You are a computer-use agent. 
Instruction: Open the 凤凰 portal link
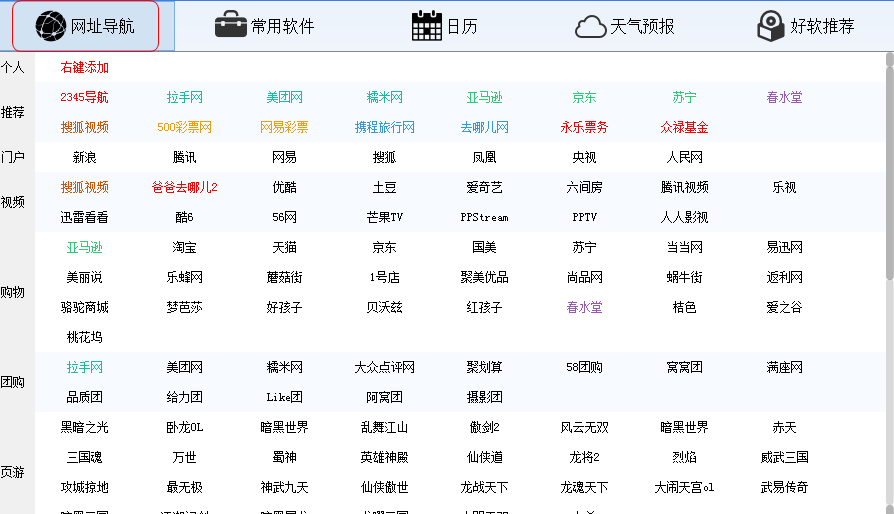click(484, 157)
